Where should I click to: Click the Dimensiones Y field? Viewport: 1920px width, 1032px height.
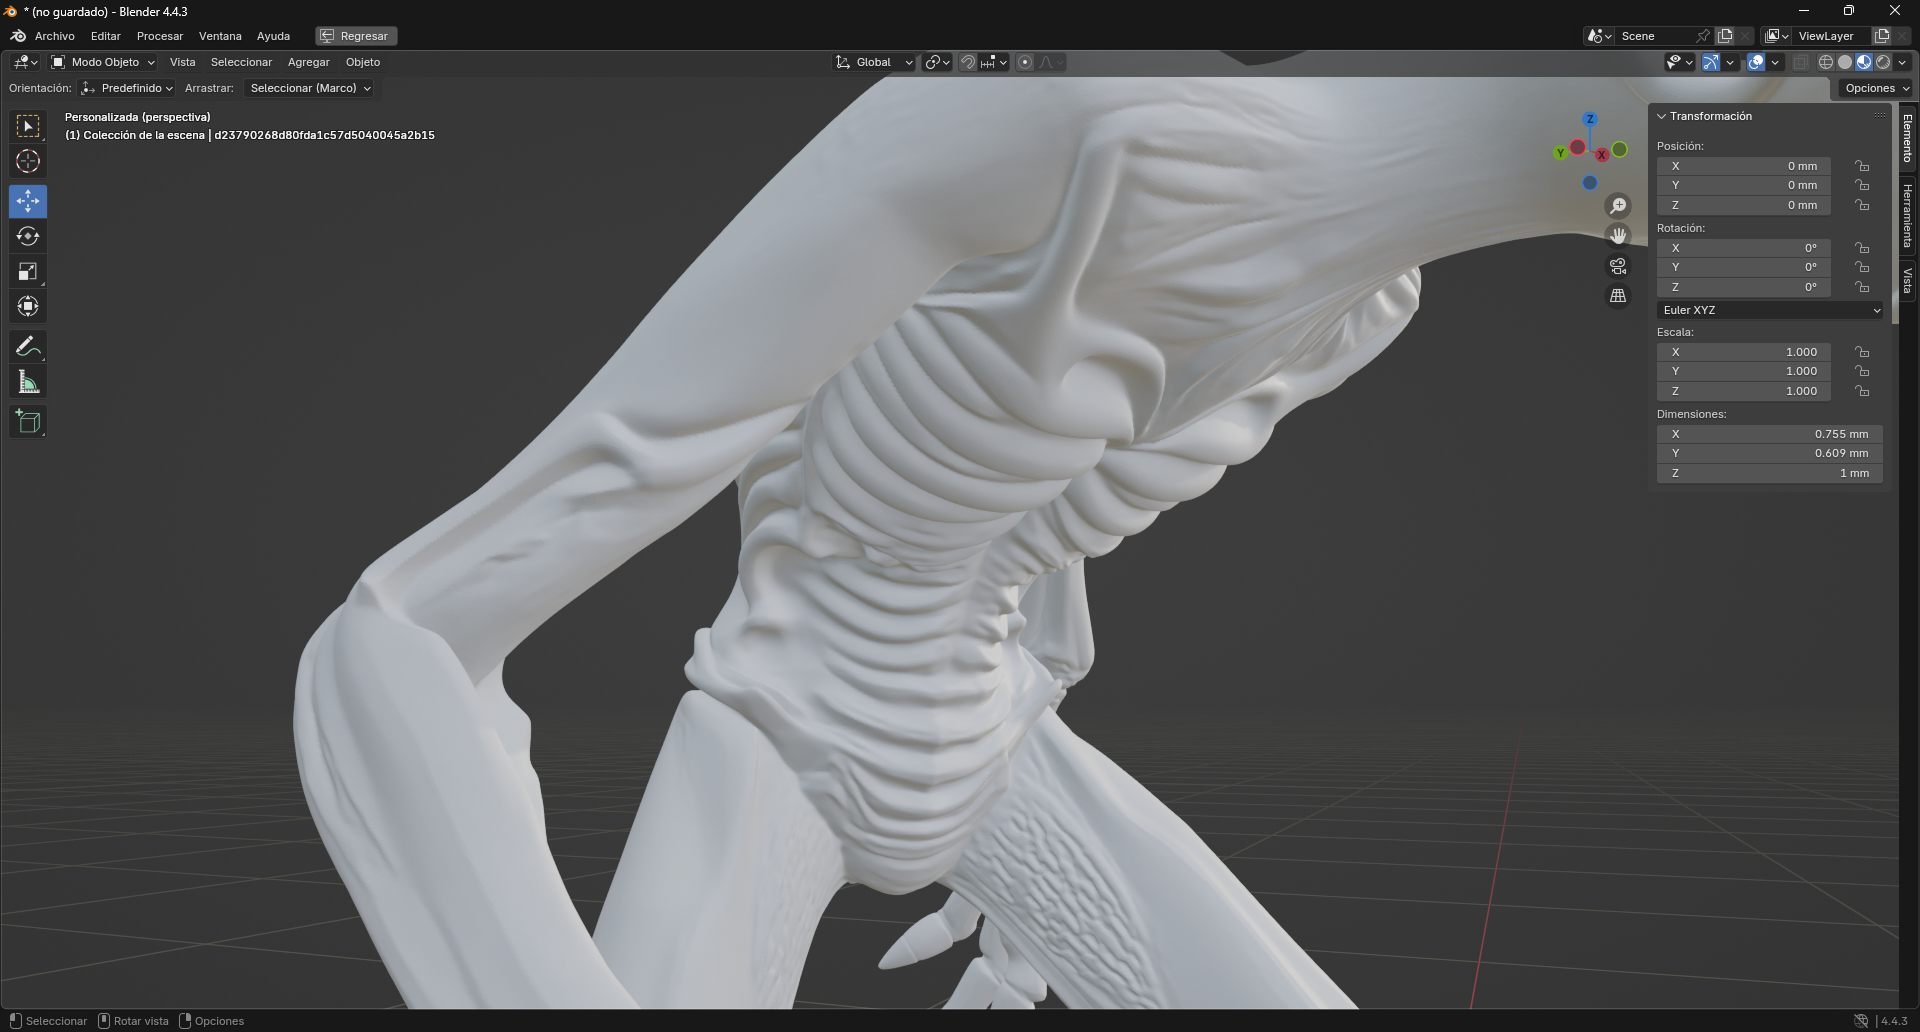[x=1769, y=453]
